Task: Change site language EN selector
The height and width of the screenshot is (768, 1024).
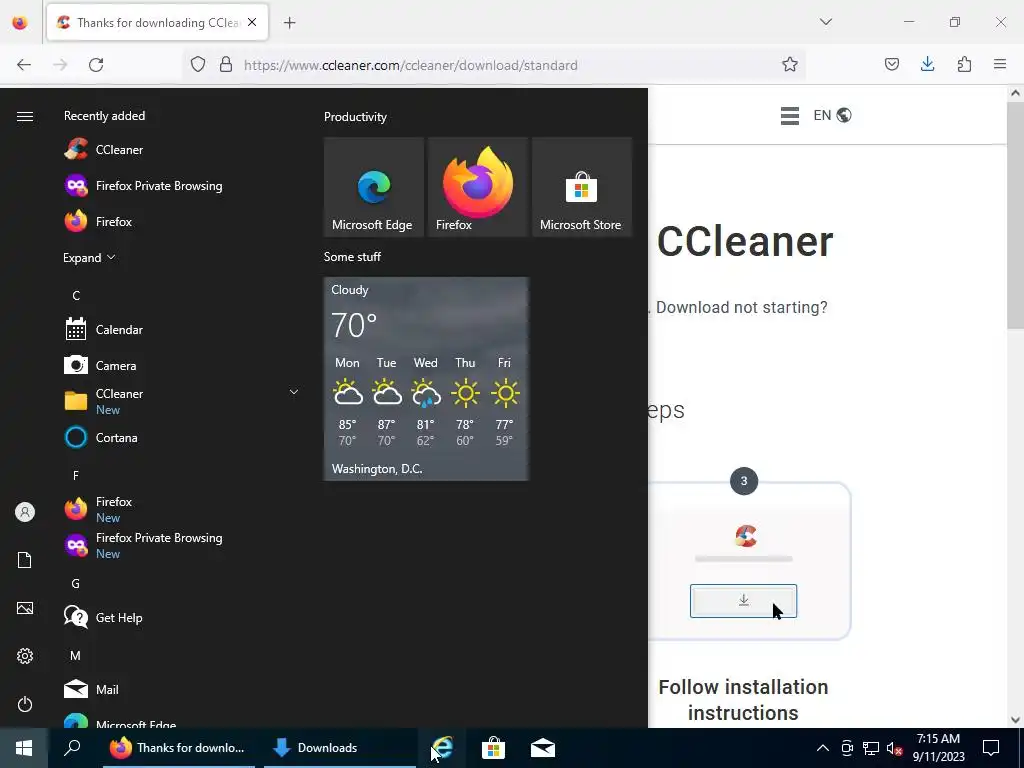Action: tap(832, 116)
